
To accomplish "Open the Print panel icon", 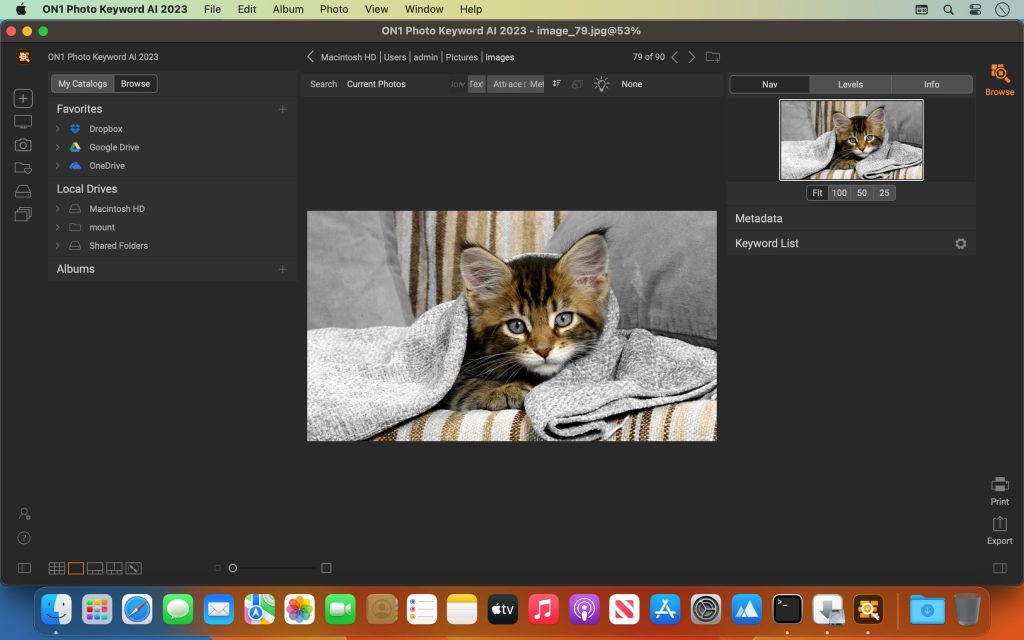I will pos(999,484).
